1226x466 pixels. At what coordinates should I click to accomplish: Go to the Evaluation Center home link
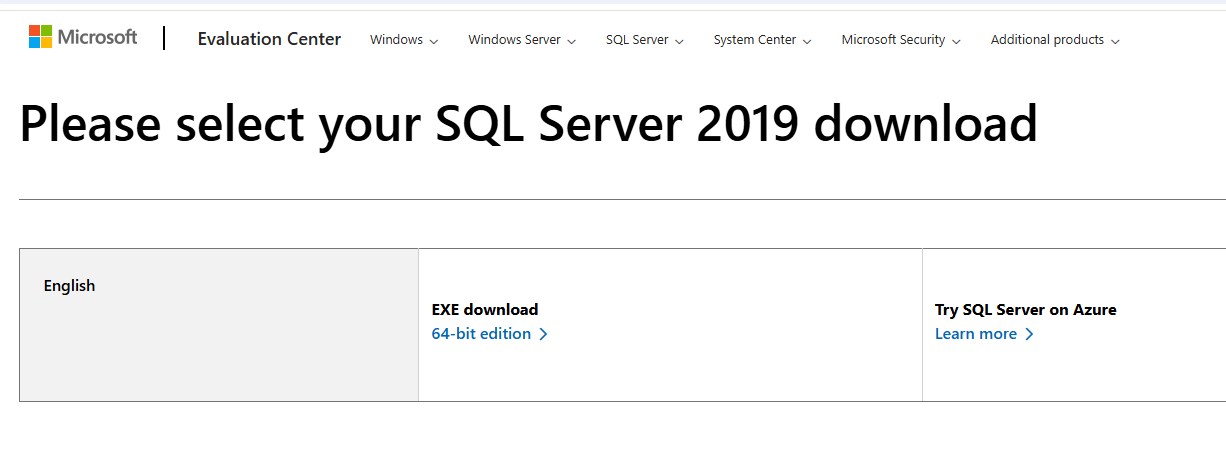coord(269,39)
